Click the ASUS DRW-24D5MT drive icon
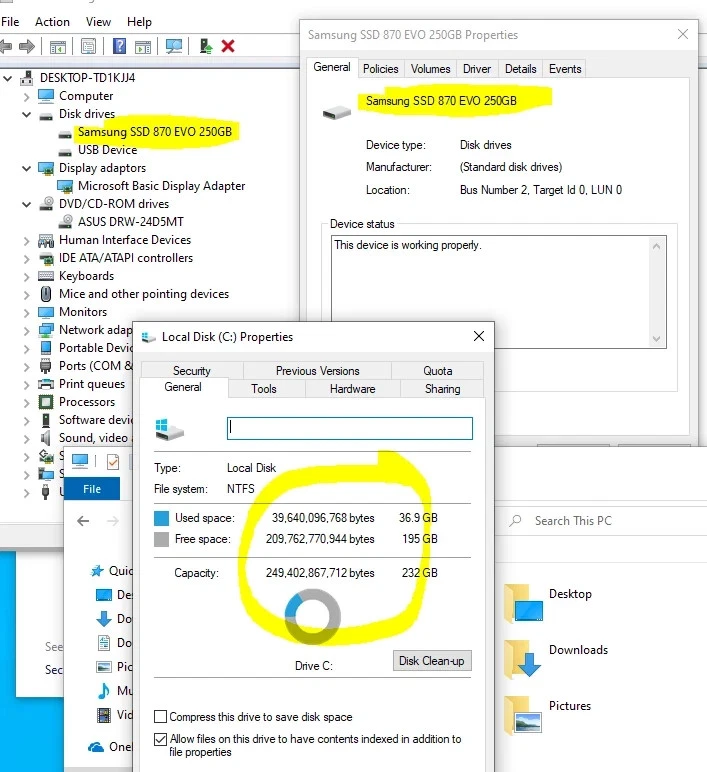 [x=65, y=222]
